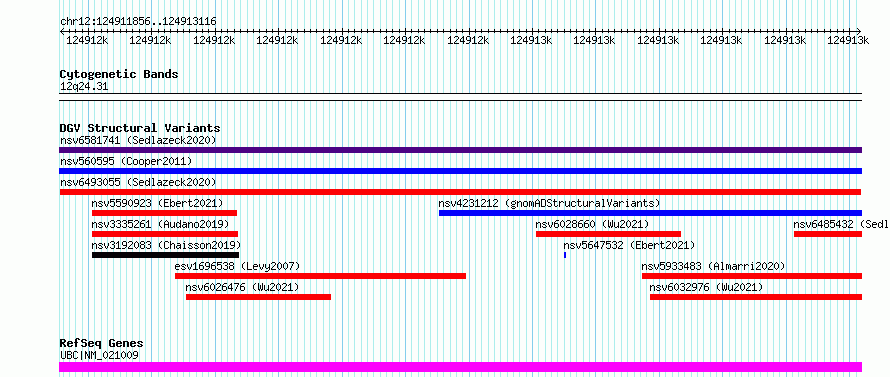Viewport: 890px width, 377px height.
Task: Click the Cytogenetic Bands track heading
Action: click(x=119, y=74)
